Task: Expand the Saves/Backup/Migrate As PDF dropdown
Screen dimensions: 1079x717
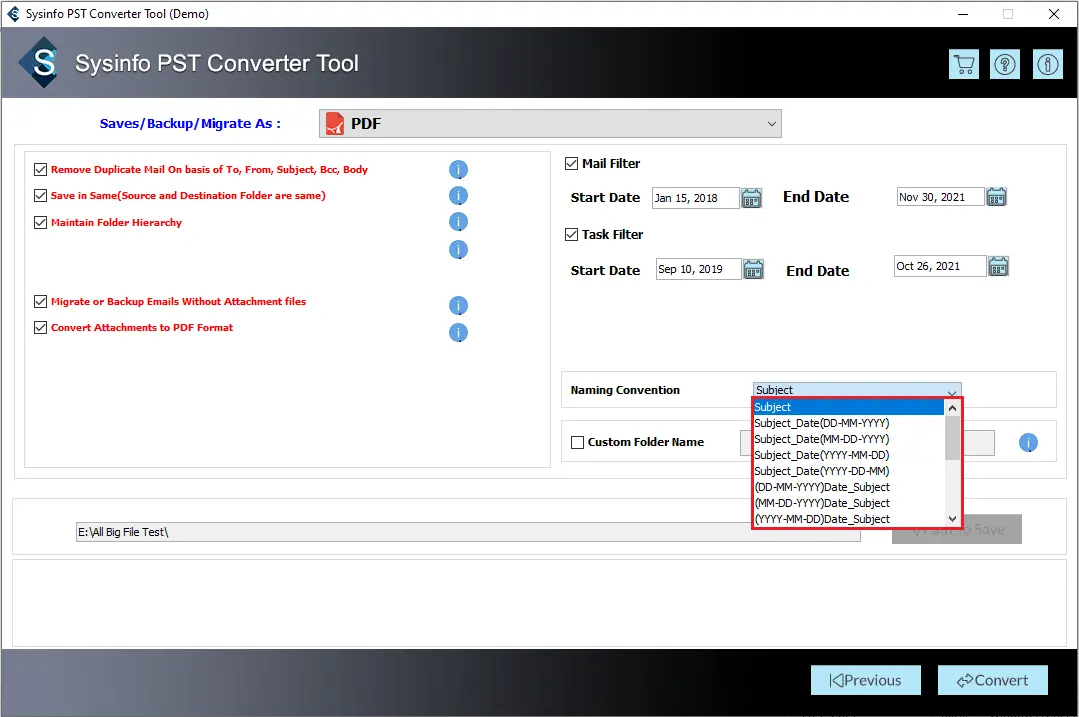Action: tap(771, 124)
